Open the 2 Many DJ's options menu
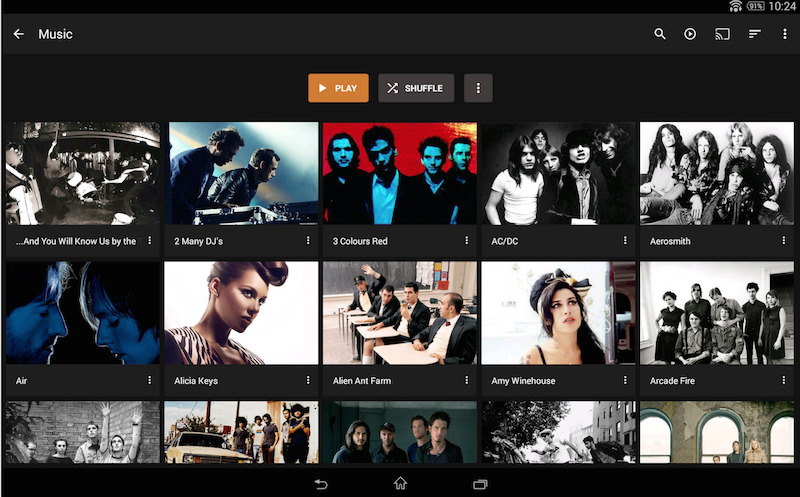The image size is (800, 497). click(x=308, y=240)
